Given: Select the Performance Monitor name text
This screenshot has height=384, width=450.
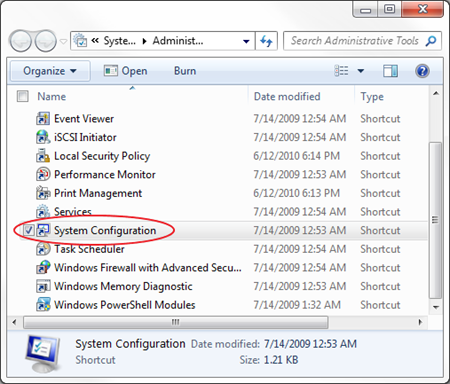Looking at the screenshot, I should click(x=105, y=175).
